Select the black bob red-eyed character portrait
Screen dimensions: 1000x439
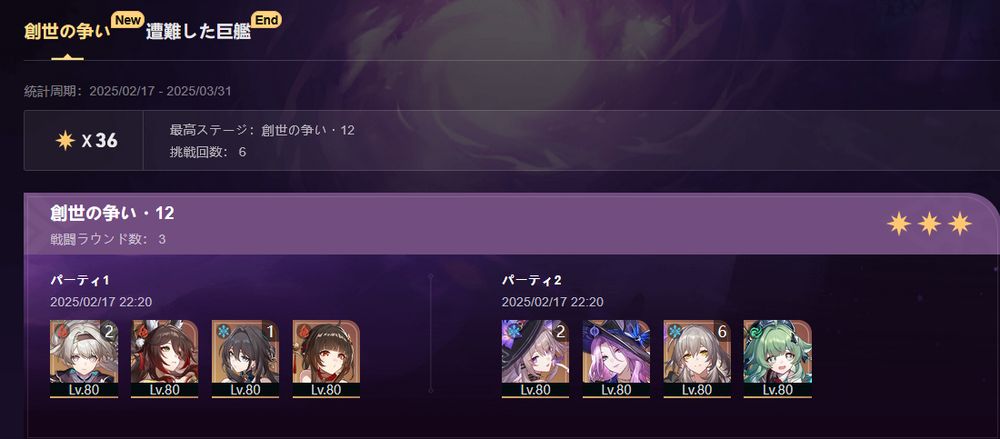coord(326,359)
